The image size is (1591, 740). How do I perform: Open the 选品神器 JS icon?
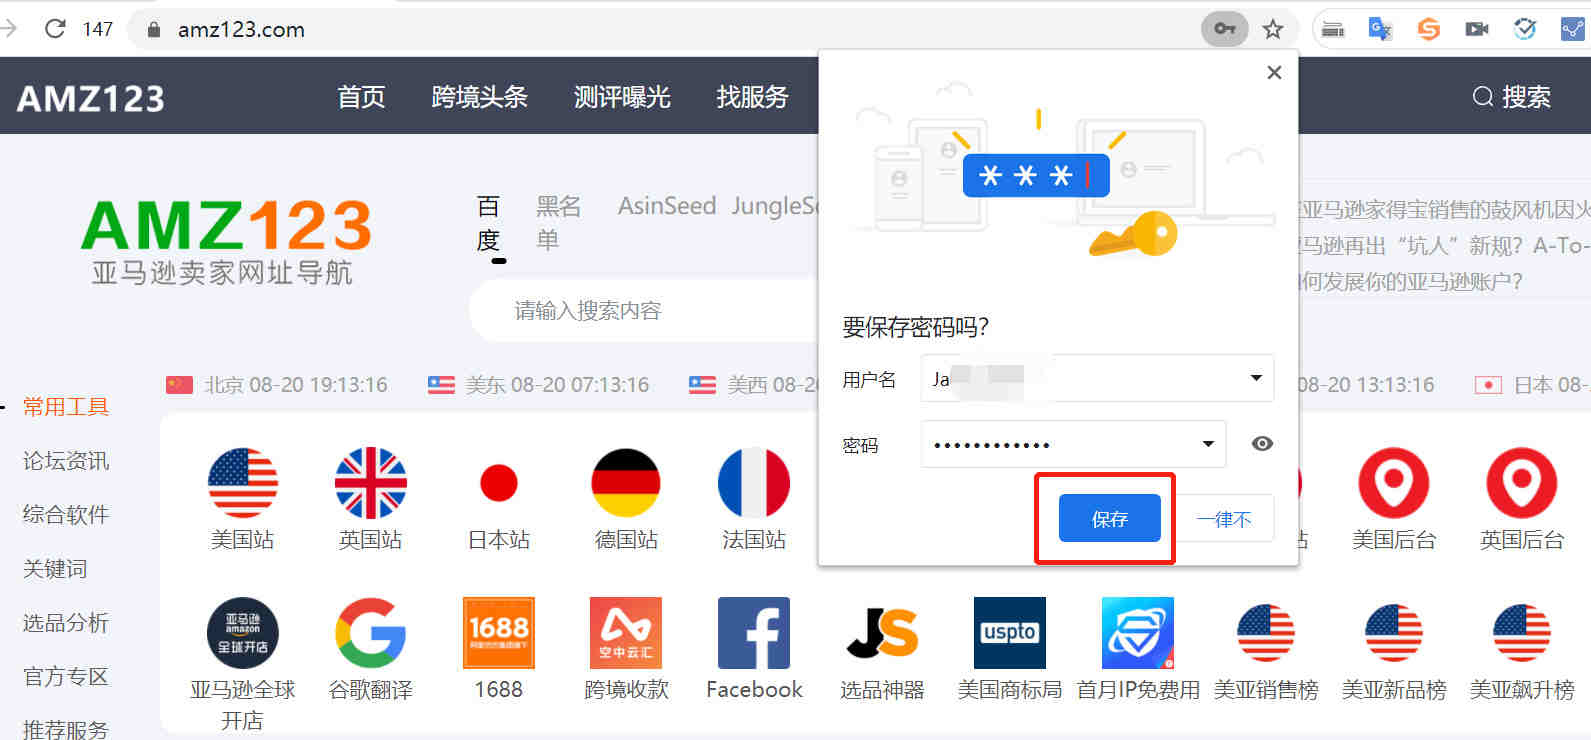tap(882, 633)
